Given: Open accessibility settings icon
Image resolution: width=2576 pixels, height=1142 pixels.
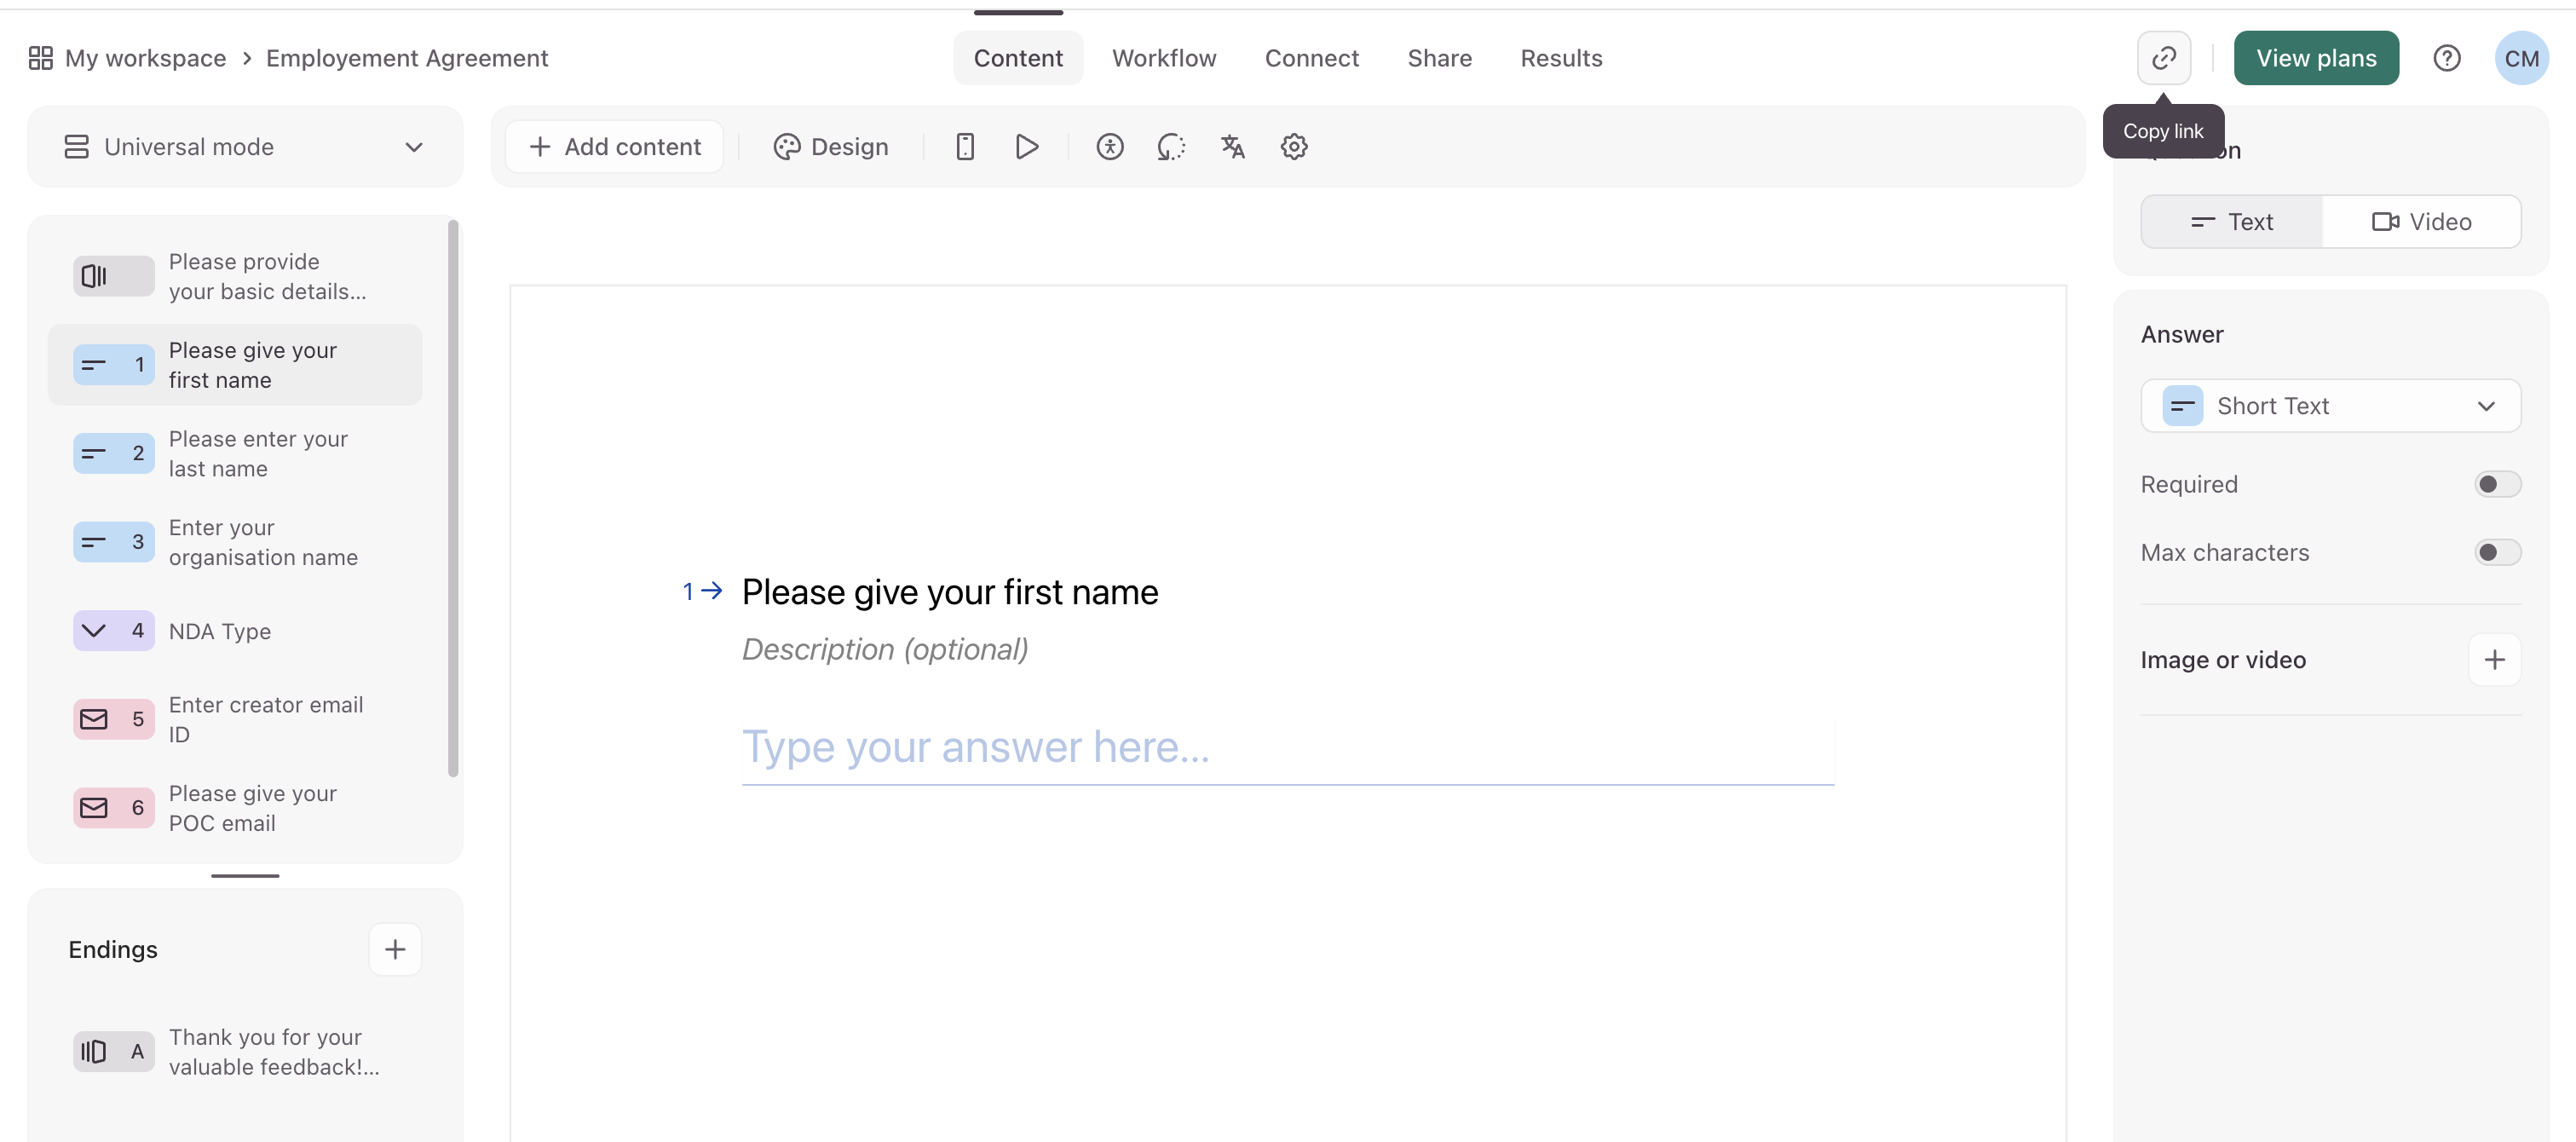Looking at the screenshot, I should click(1109, 147).
